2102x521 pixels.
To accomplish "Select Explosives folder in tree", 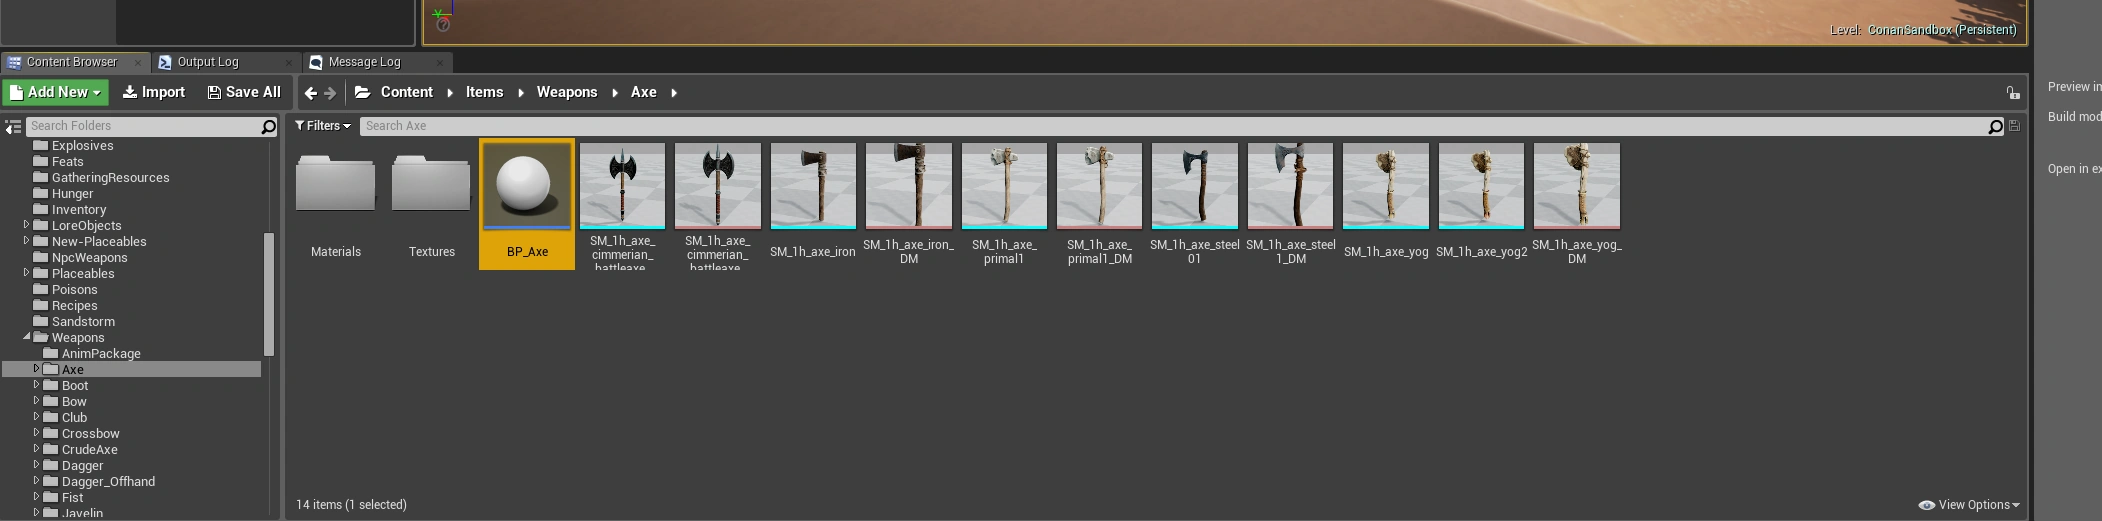I will click(x=82, y=146).
